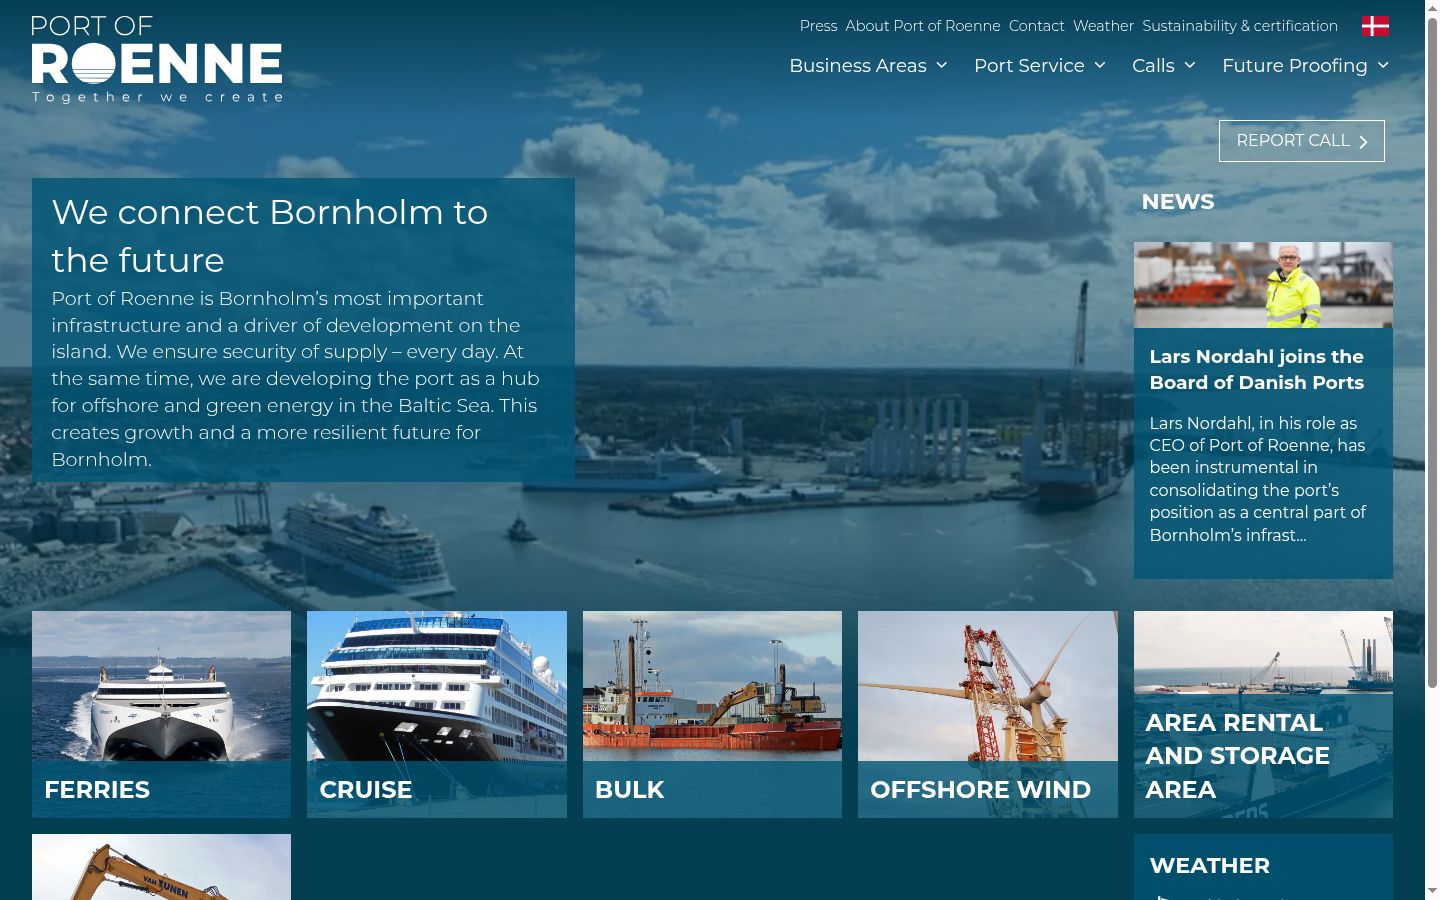Open the Weather link in top bar
The height and width of the screenshot is (900, 1440).
[1103, 26]
